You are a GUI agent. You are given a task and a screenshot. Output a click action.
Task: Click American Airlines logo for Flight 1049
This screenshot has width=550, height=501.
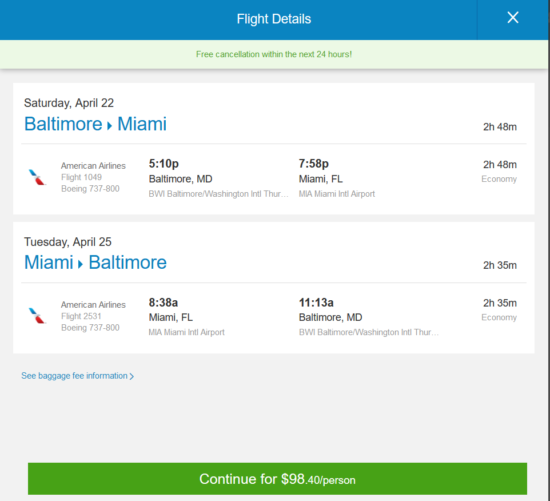(37, 177)
